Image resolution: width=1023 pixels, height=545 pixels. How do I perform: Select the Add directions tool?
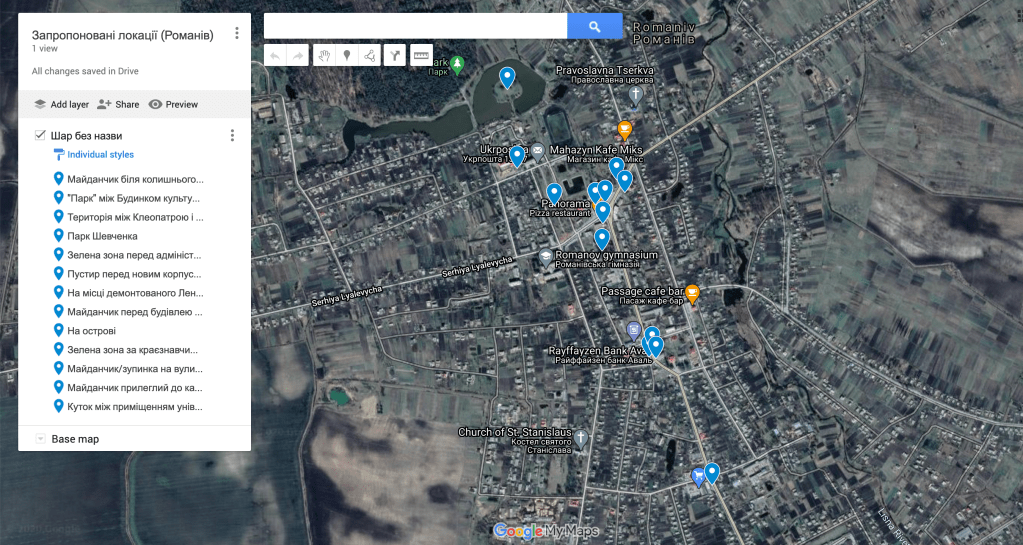395,56
